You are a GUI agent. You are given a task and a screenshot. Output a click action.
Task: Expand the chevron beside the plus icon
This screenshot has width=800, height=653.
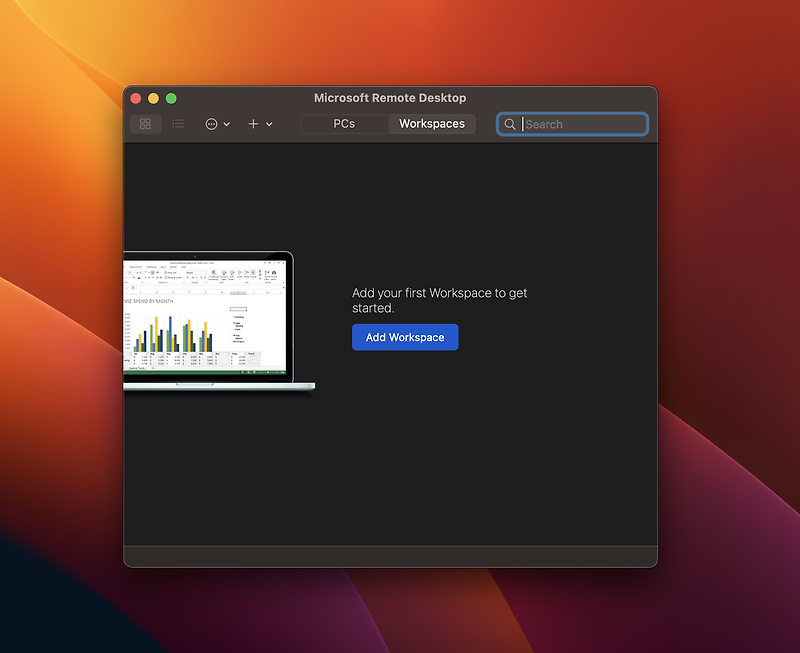click(x=269, y=124)
